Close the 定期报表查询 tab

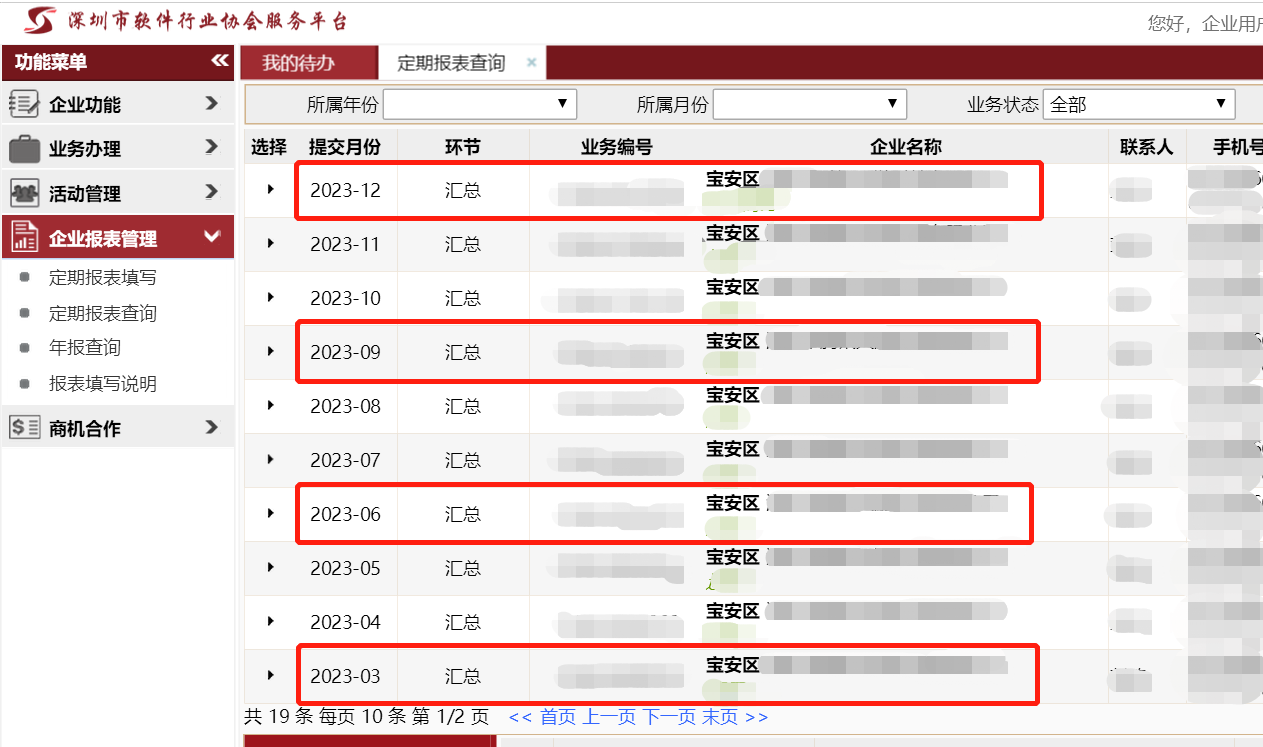[x=532, y=63]
